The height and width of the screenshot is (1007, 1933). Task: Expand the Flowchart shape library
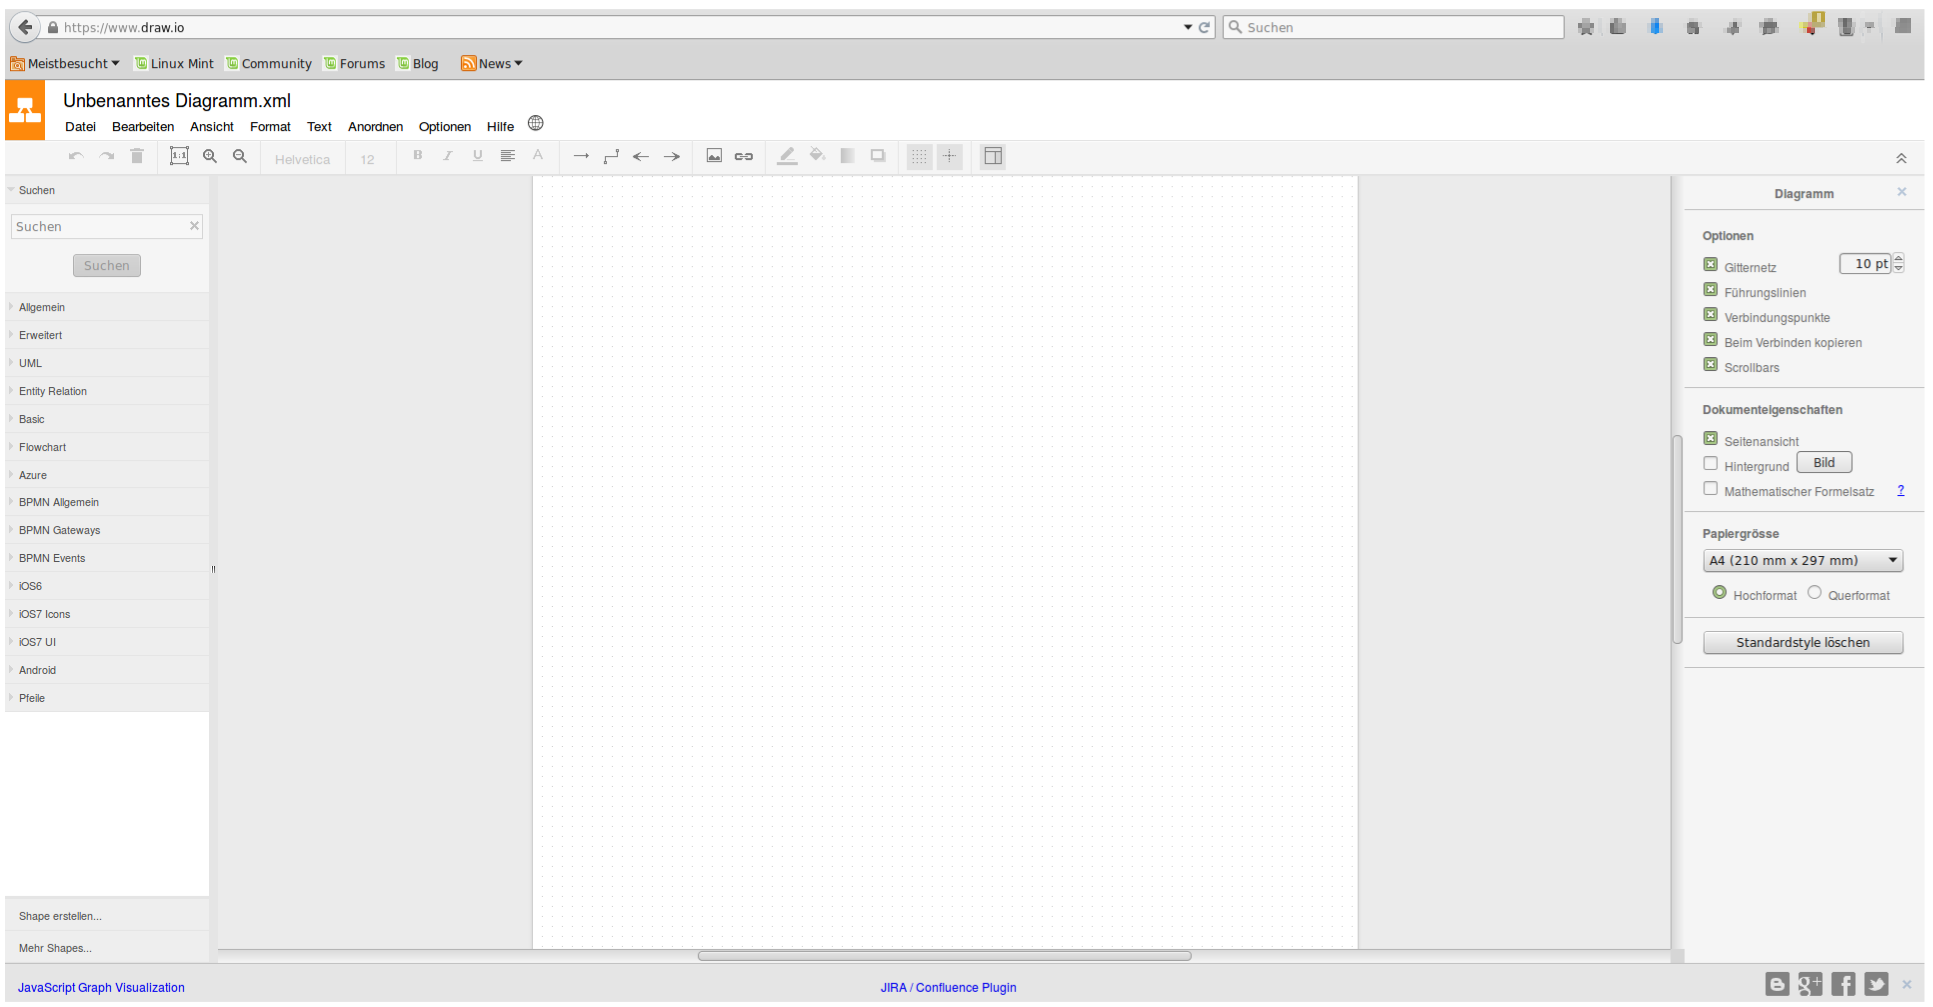[x=107, y=447]
